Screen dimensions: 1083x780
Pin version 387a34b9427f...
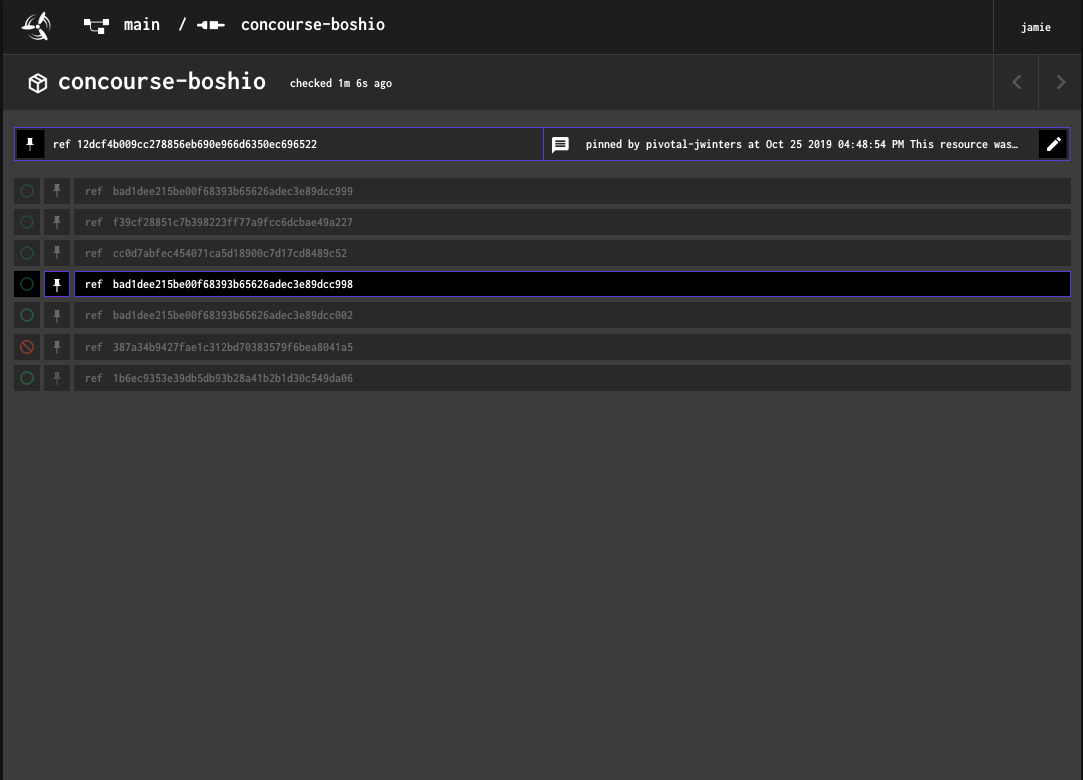57,347
